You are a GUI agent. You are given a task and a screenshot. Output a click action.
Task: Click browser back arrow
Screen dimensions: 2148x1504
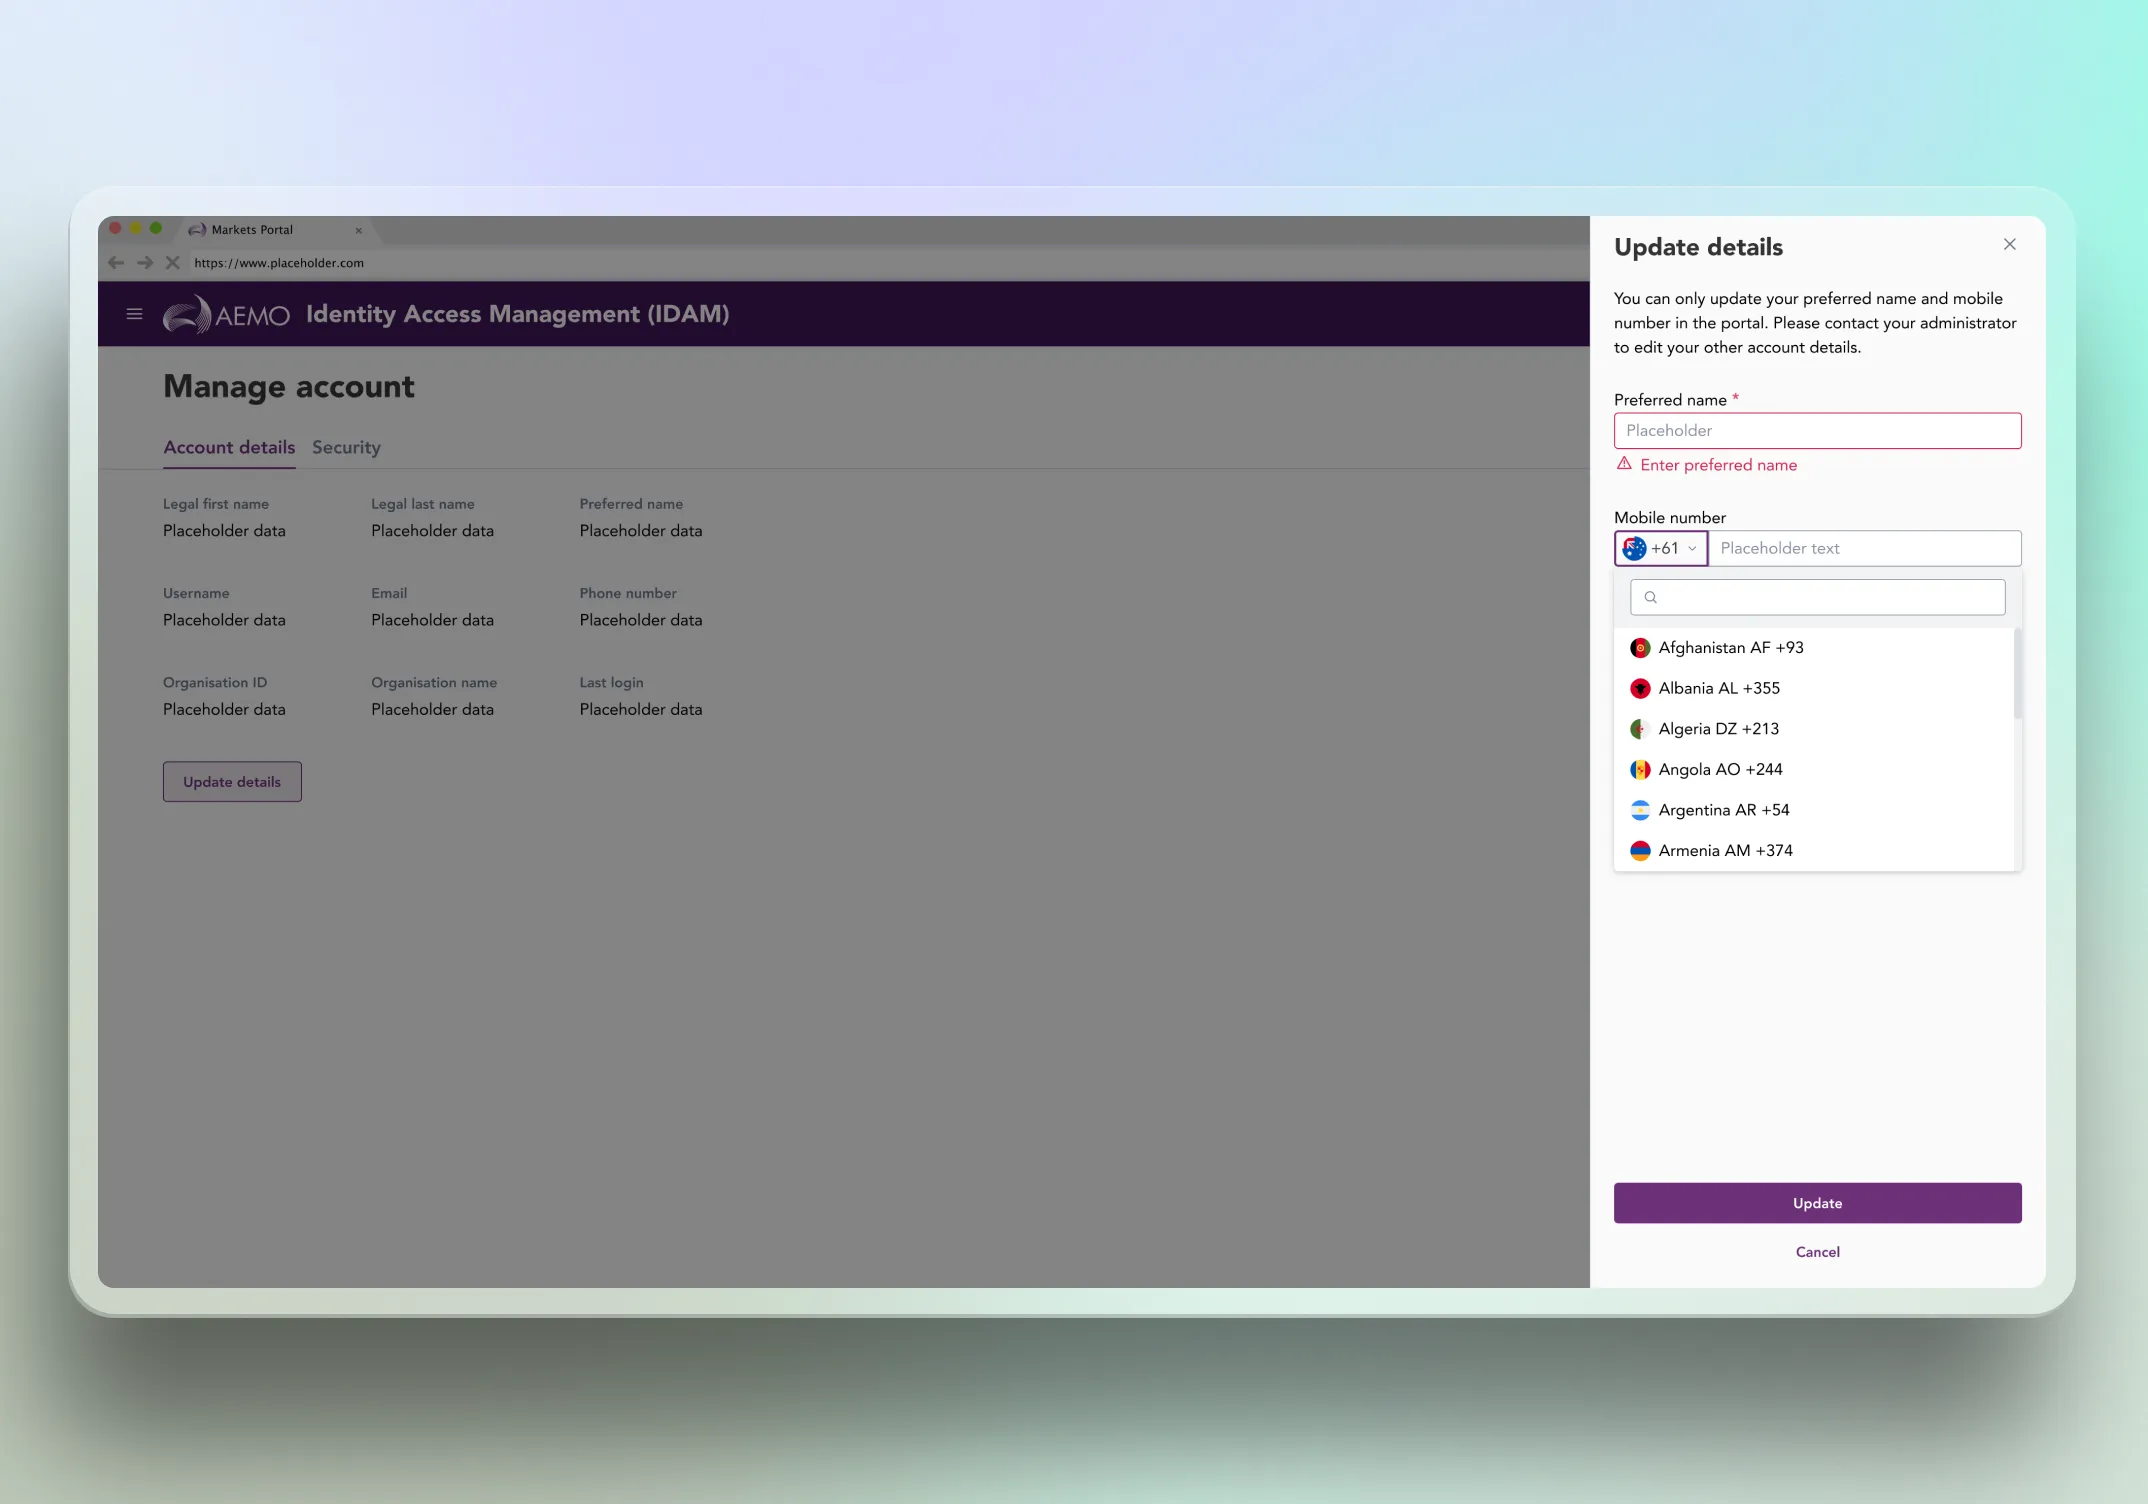tap(116, 263)
